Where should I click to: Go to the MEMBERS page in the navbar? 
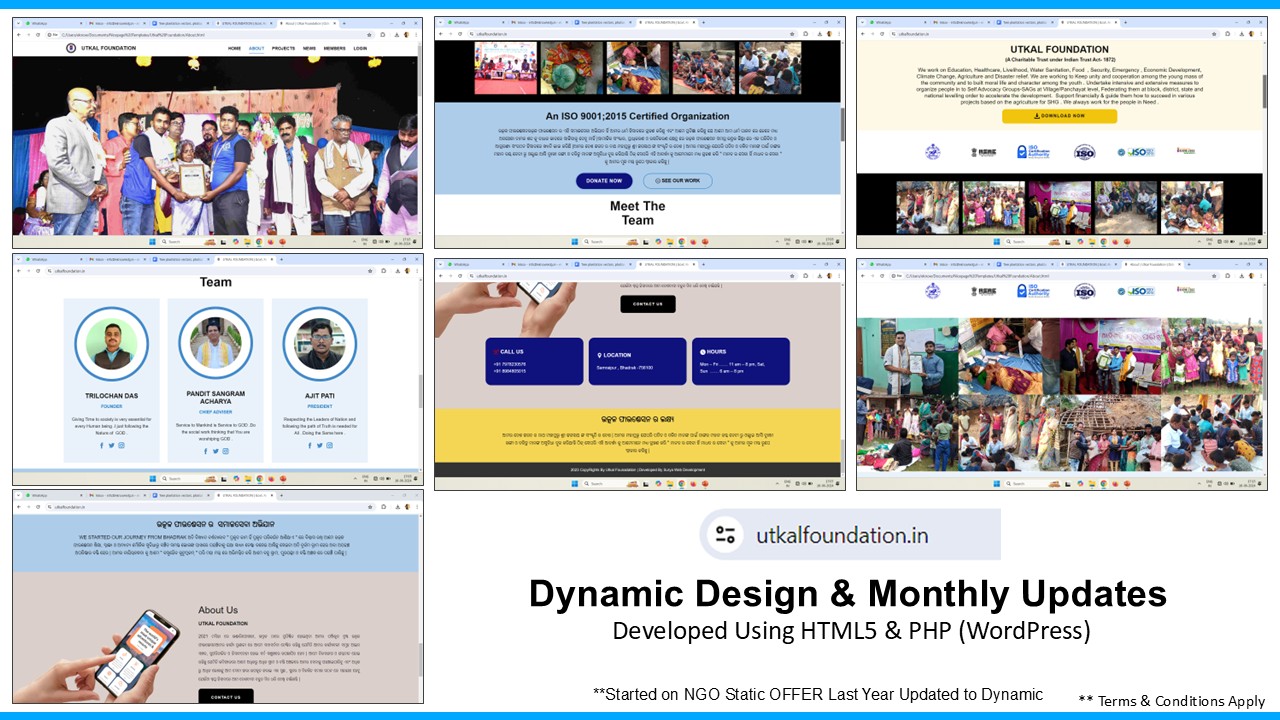tap(334, 48)
